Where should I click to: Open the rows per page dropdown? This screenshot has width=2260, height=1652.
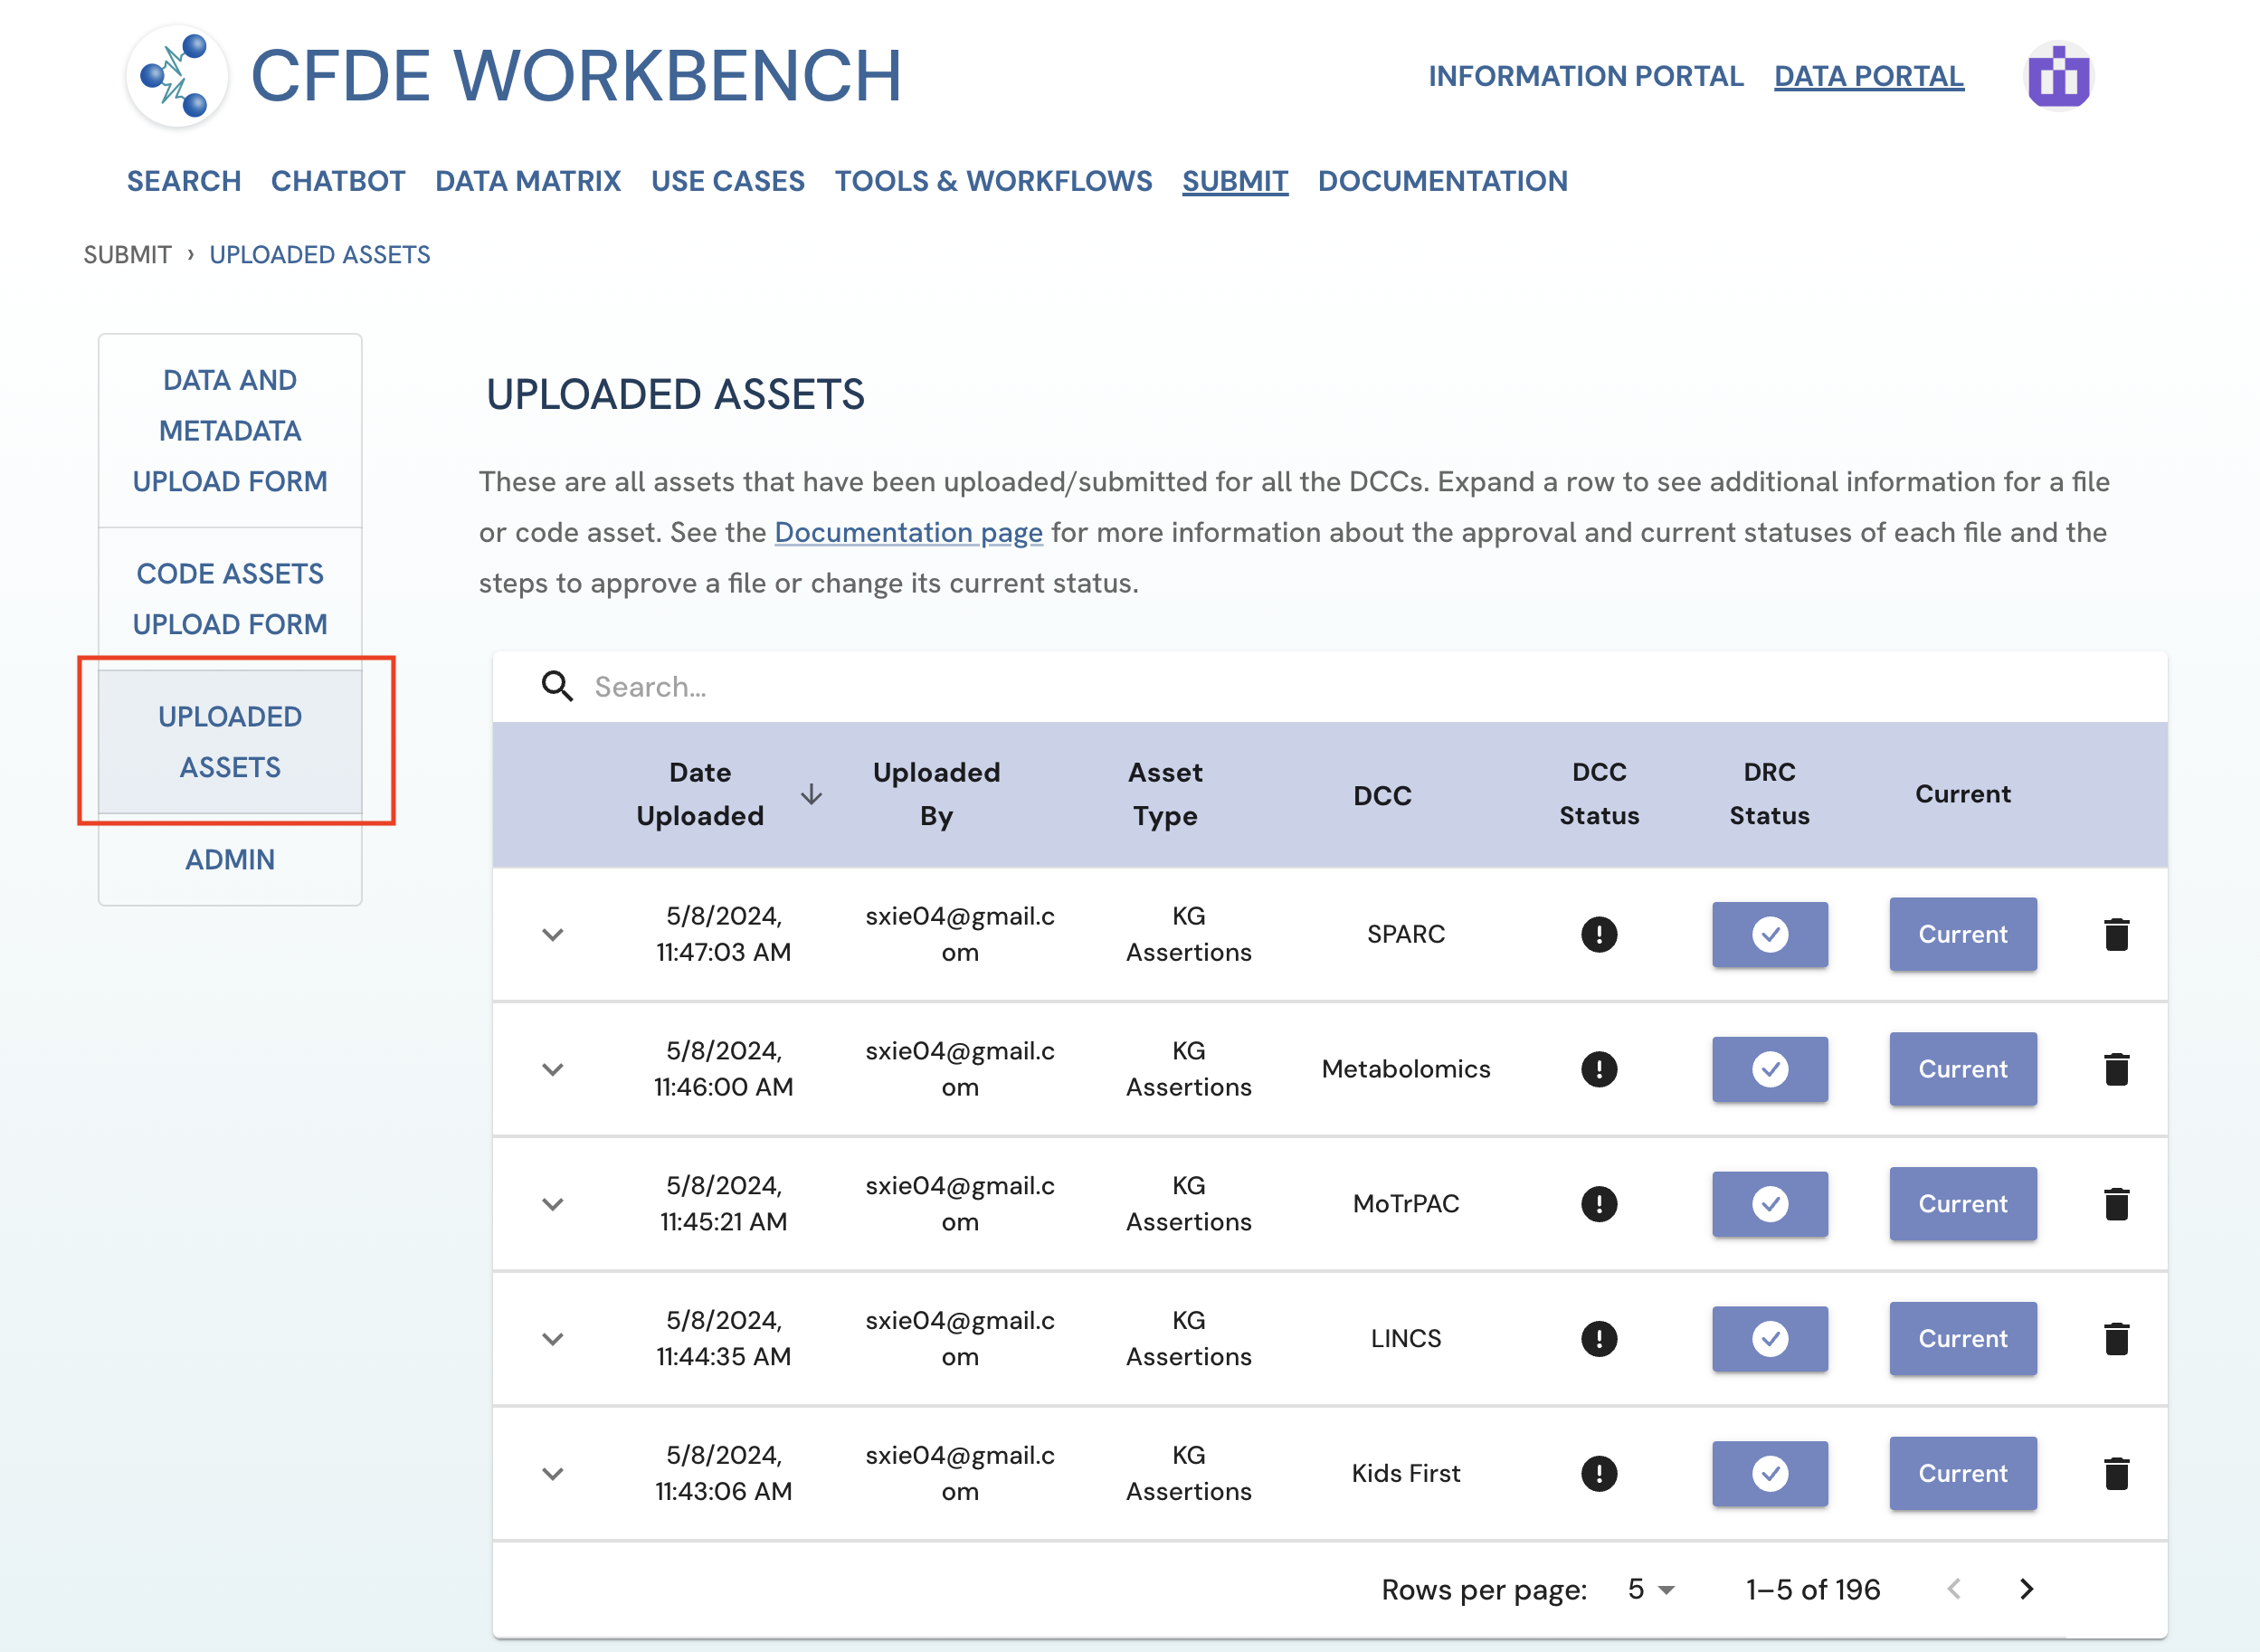pyautogui.click(x=1650, y=1589)
